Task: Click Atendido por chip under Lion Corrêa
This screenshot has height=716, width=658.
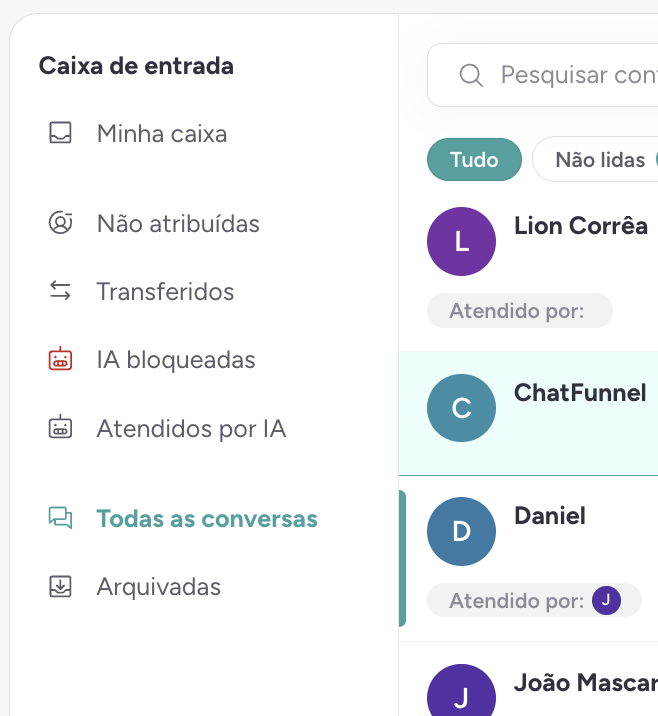Action: point(520,311)
